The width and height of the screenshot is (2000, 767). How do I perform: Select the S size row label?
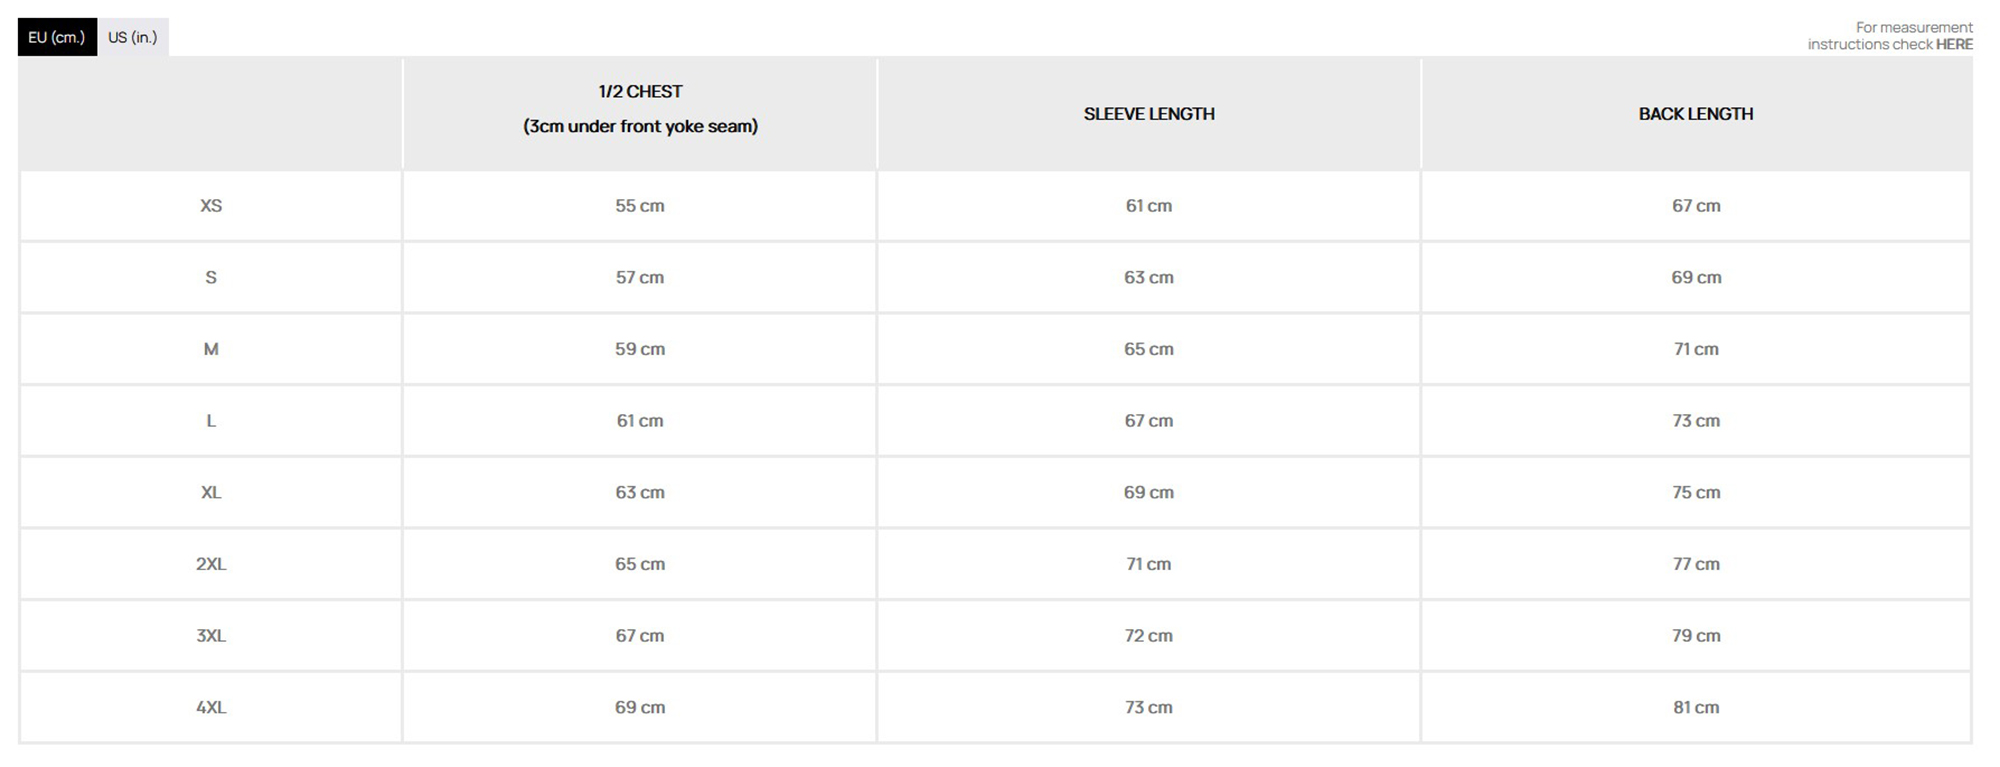click(211, 278)
